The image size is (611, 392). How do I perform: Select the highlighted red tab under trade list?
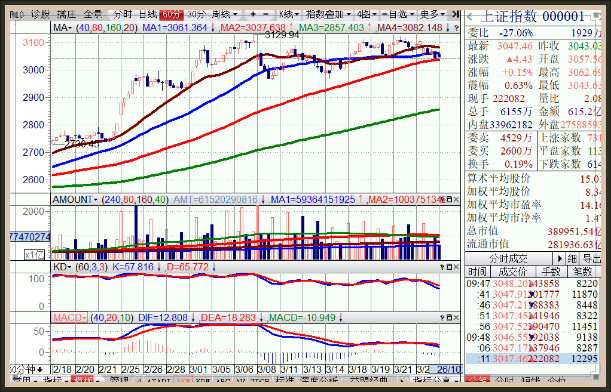(x=478, y=379)
